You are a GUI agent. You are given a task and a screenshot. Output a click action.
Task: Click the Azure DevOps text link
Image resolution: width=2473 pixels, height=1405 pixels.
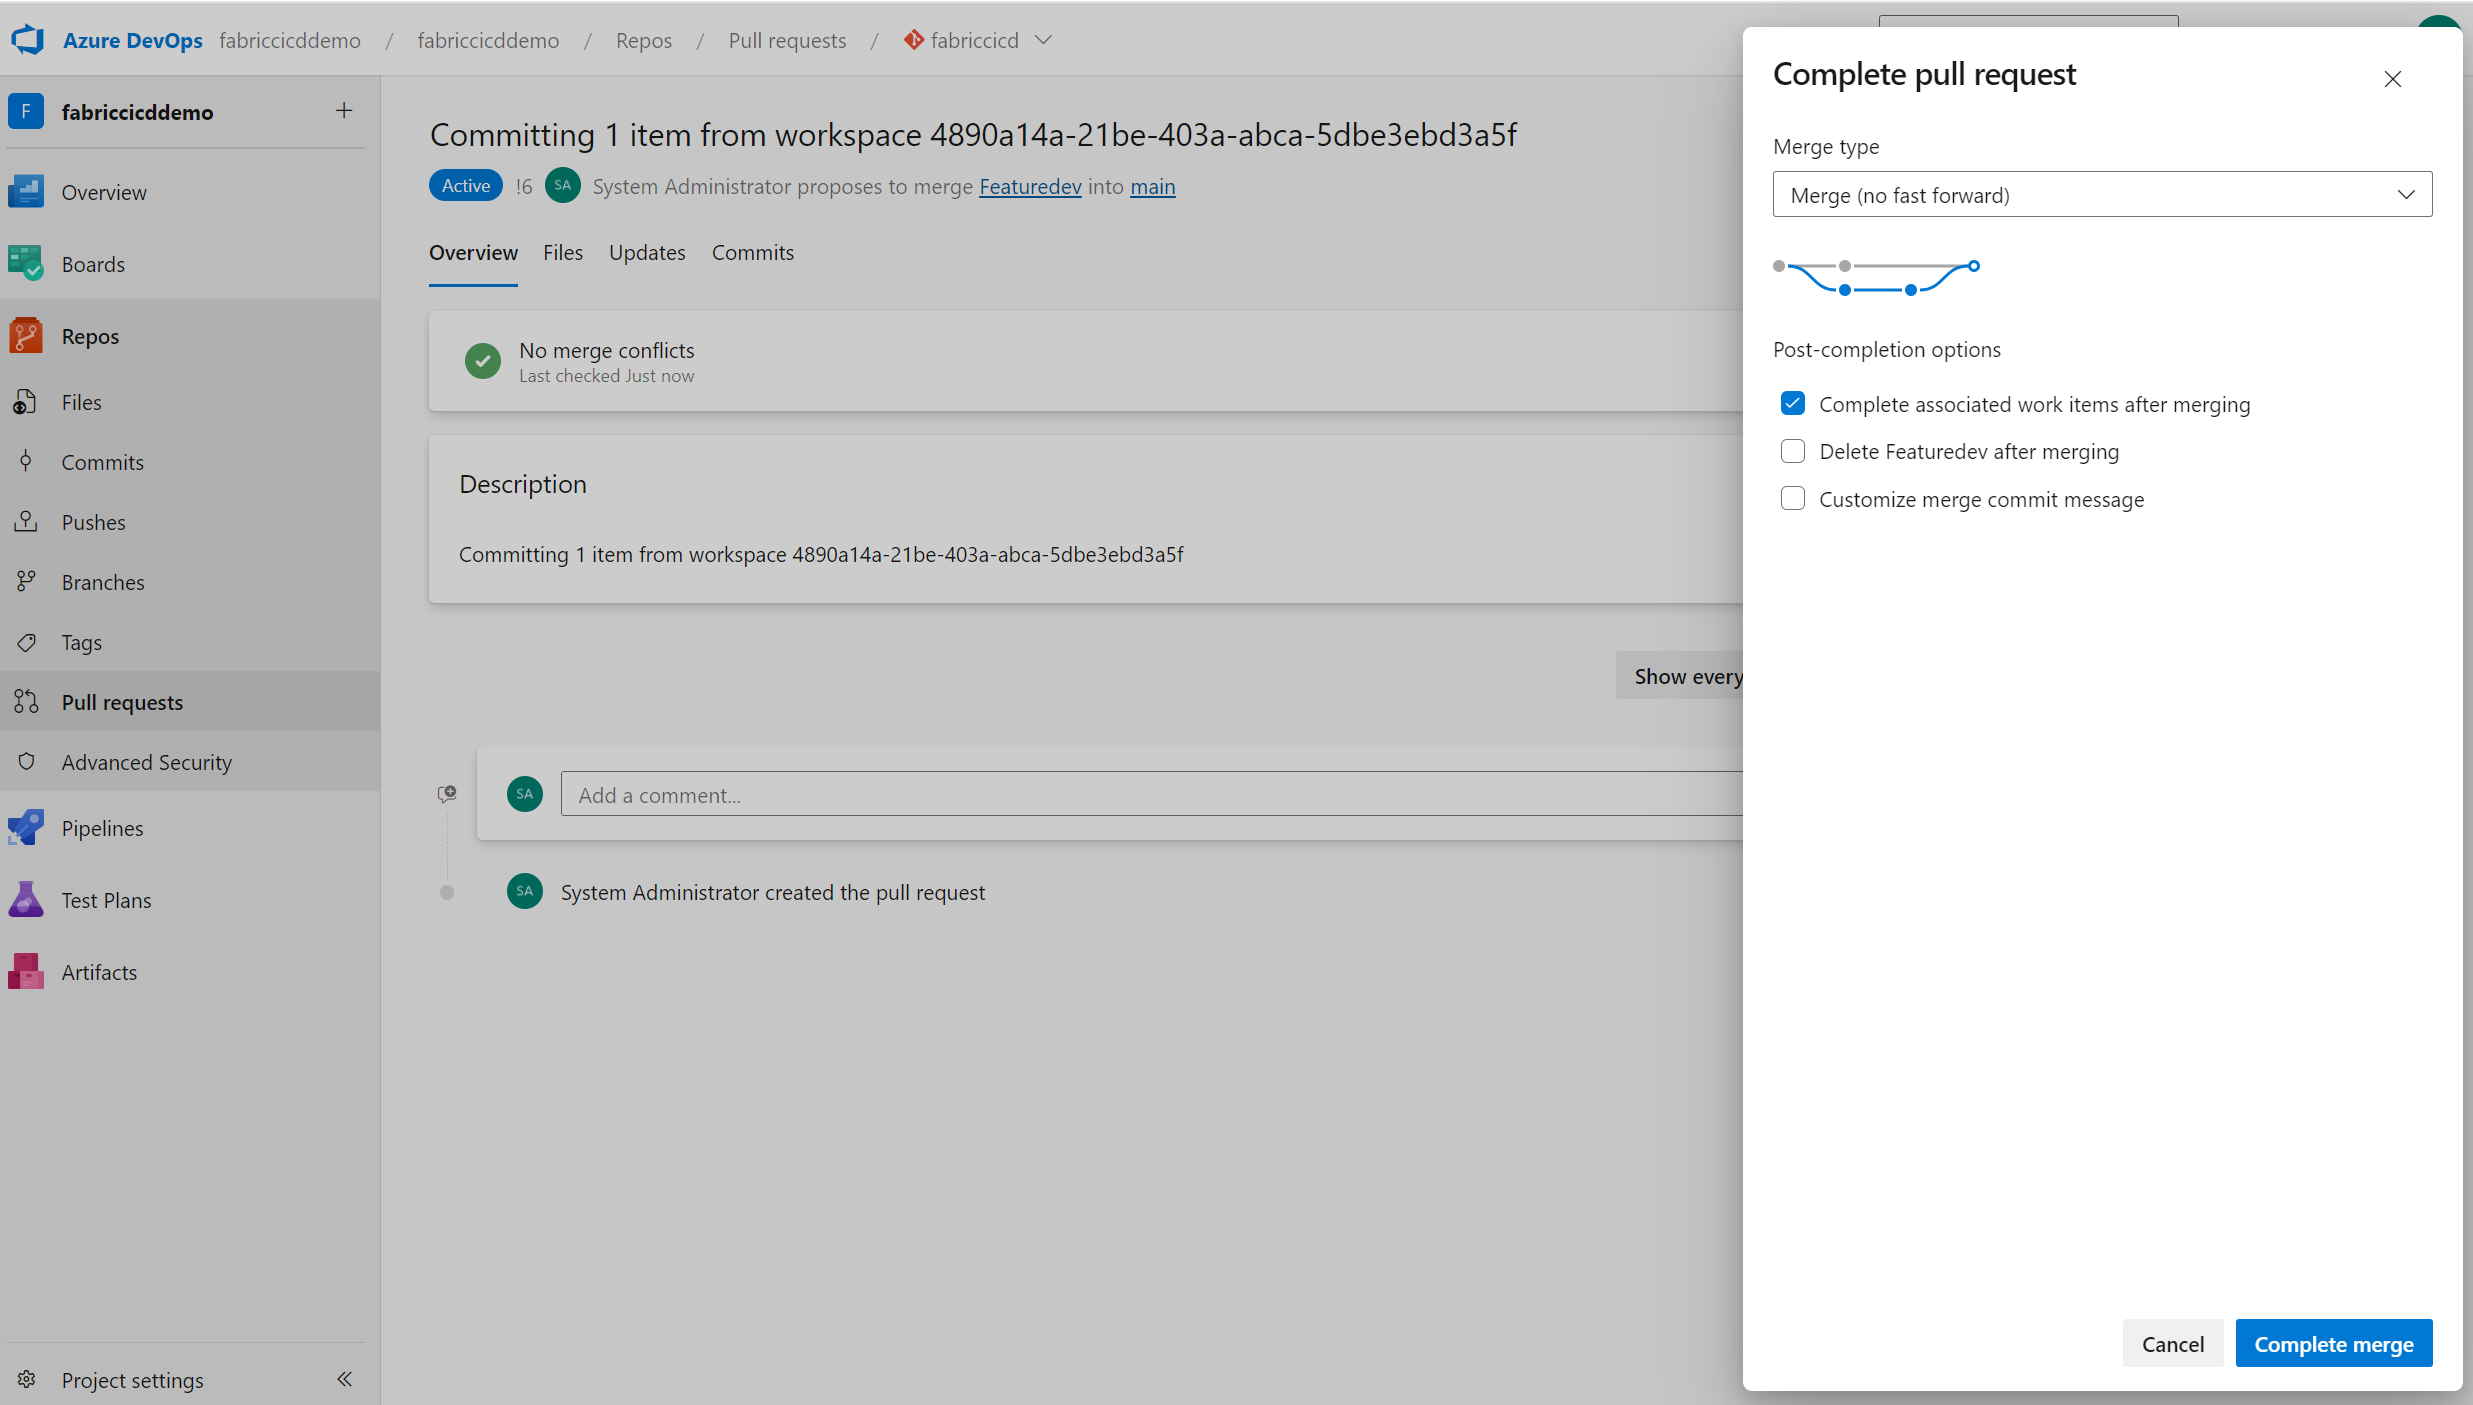point(132,40)
